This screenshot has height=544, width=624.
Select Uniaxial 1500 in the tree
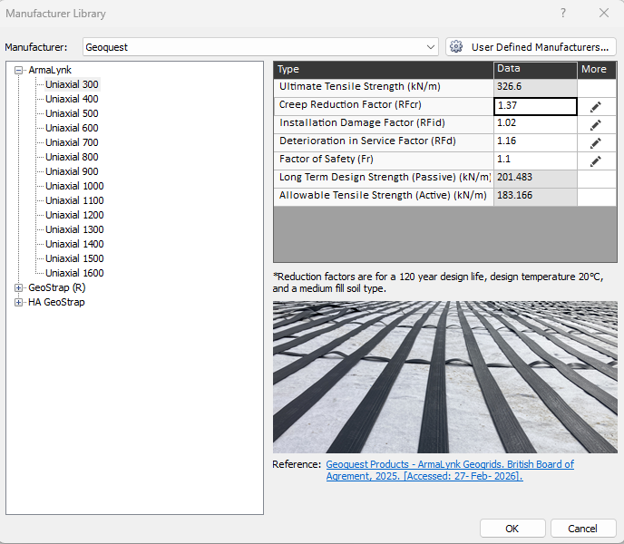[74, 259]
